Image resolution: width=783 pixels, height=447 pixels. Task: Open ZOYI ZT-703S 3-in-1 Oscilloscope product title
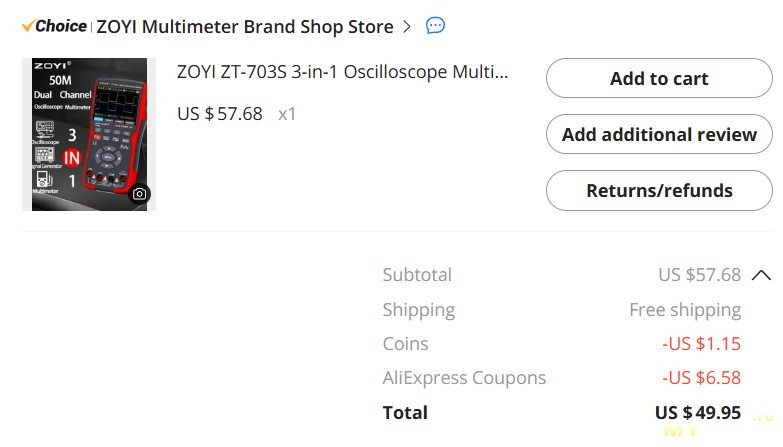[343, 72]
